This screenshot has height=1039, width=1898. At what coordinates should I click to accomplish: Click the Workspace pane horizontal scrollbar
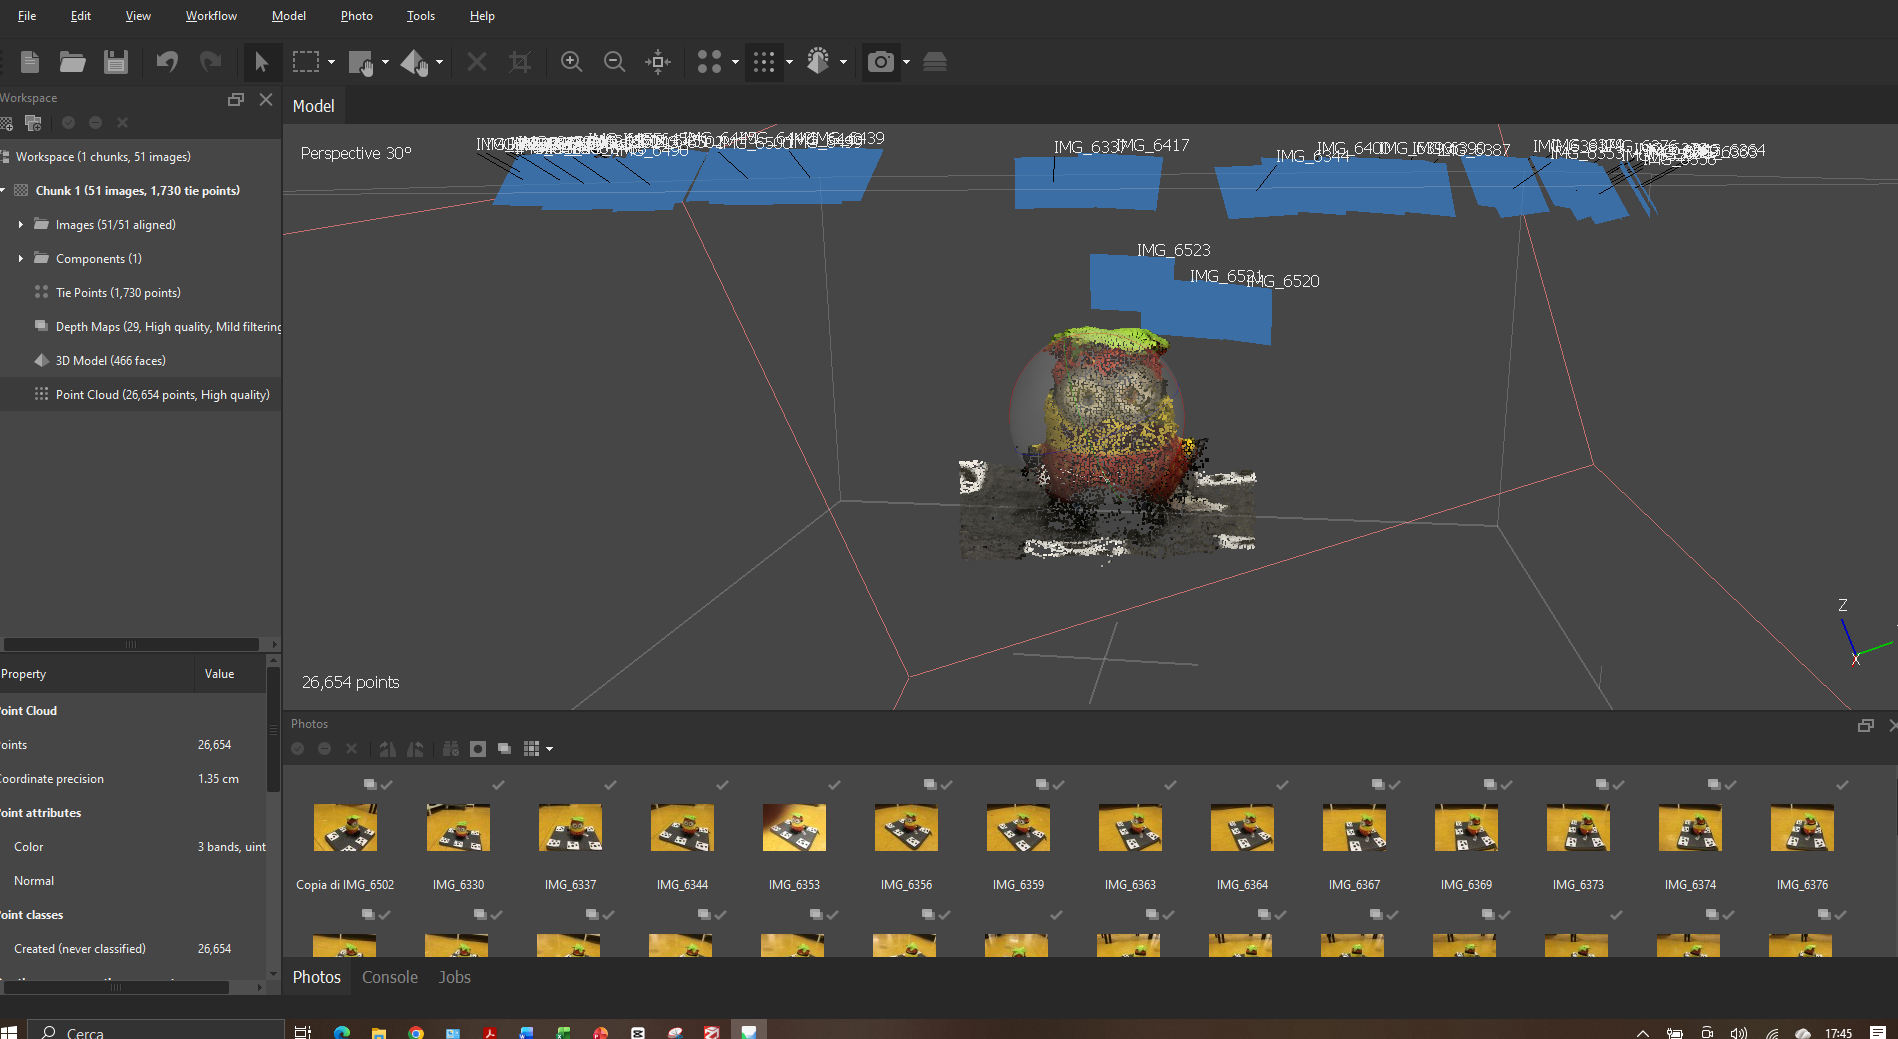(130, 645)
